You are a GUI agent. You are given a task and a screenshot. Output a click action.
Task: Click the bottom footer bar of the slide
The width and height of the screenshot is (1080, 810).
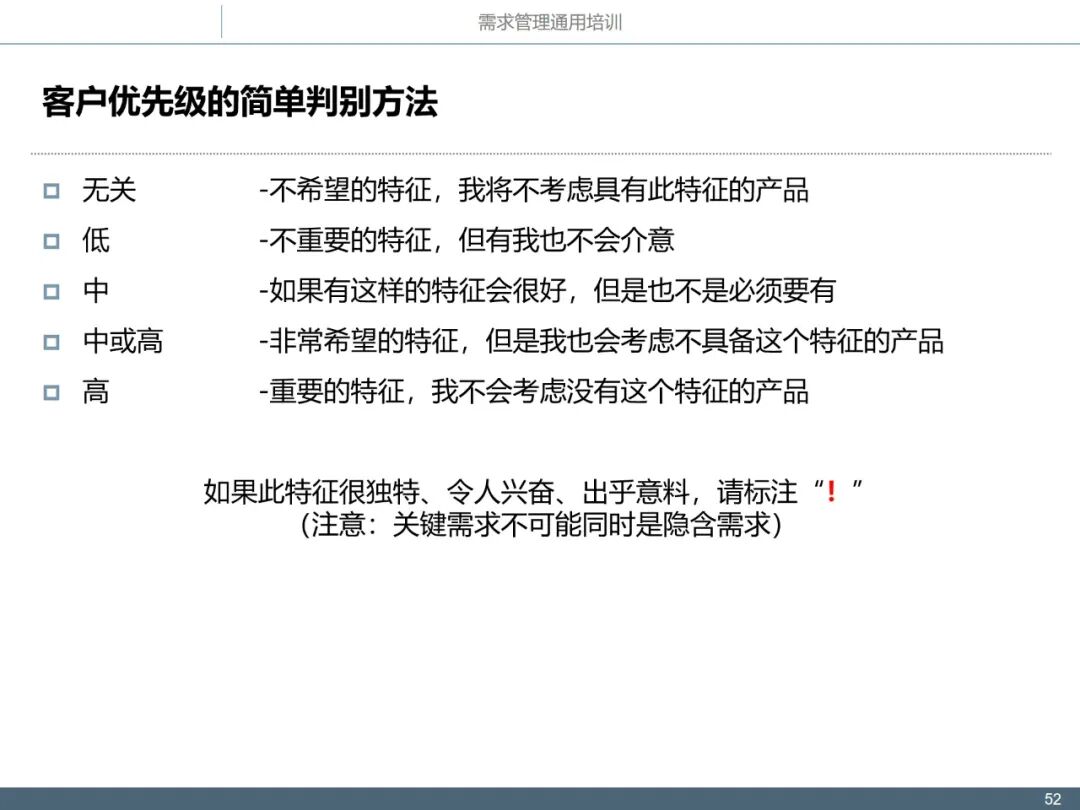[x=540, y=797]
